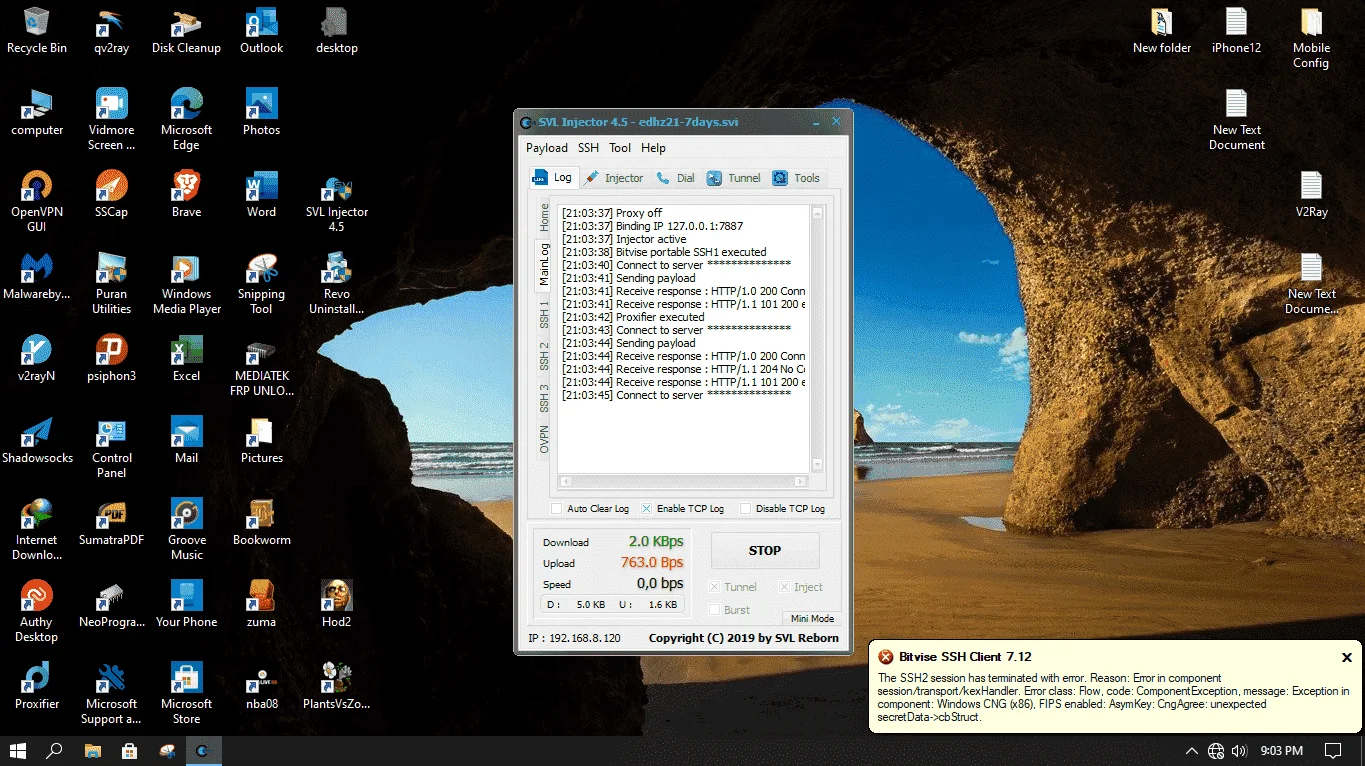Open the Snipping Tool shortcut
This screenshot has width=1365, height=766.
pyautogui.click(x=261, y=283)
